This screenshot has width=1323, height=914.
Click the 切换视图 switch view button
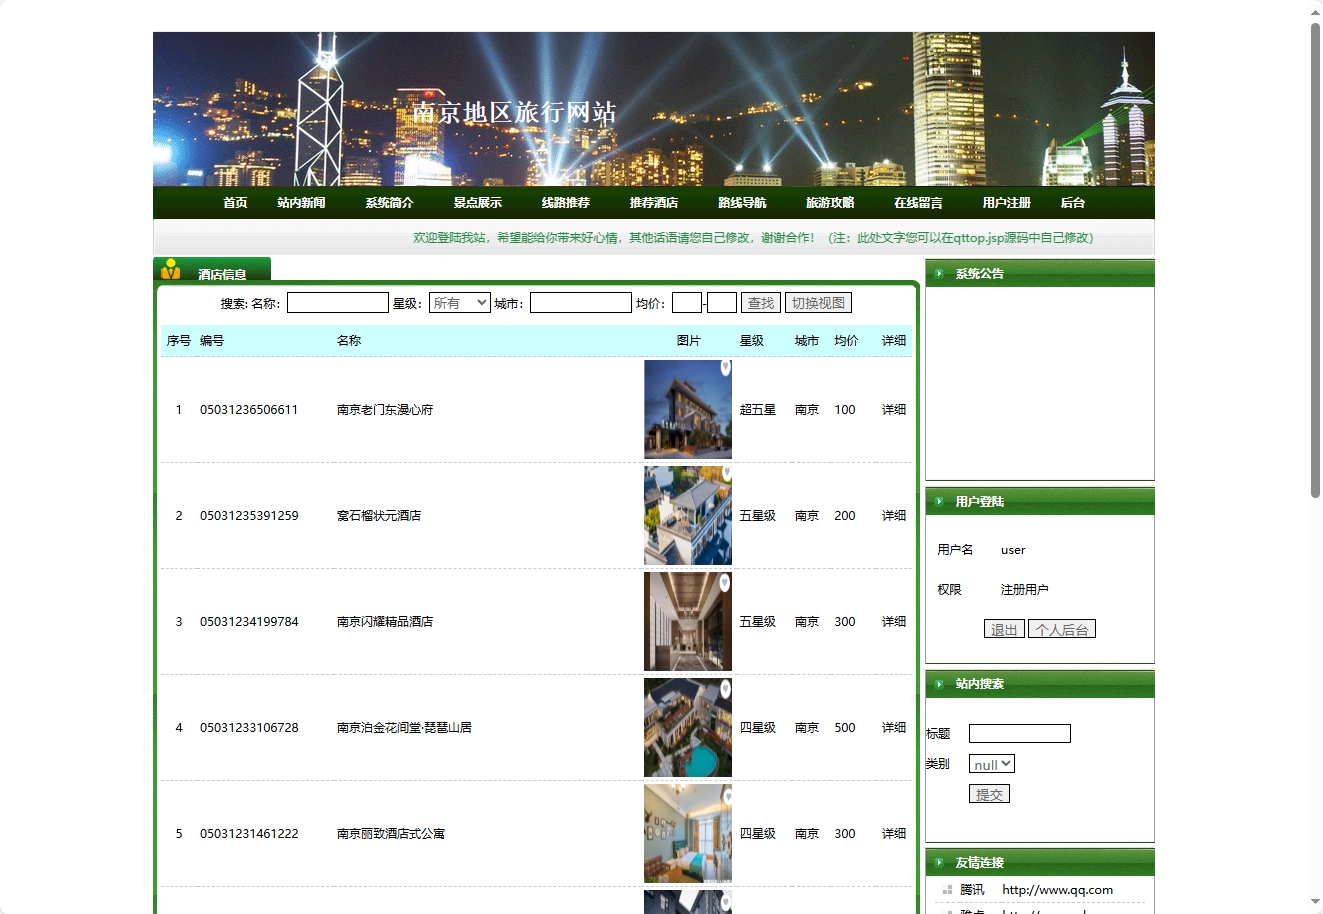pos(818,303)
